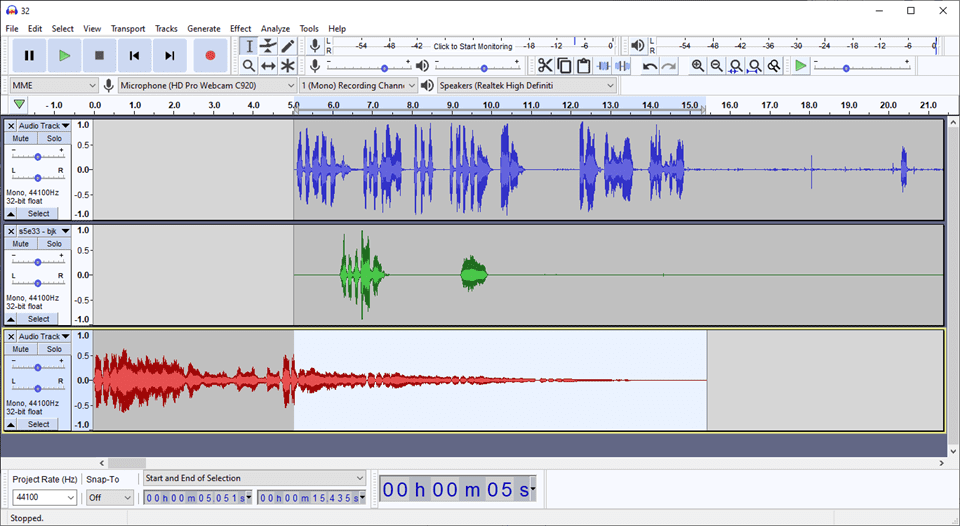Click the Cut scissors icon
The image size is (960, 526).
point(545,66)
